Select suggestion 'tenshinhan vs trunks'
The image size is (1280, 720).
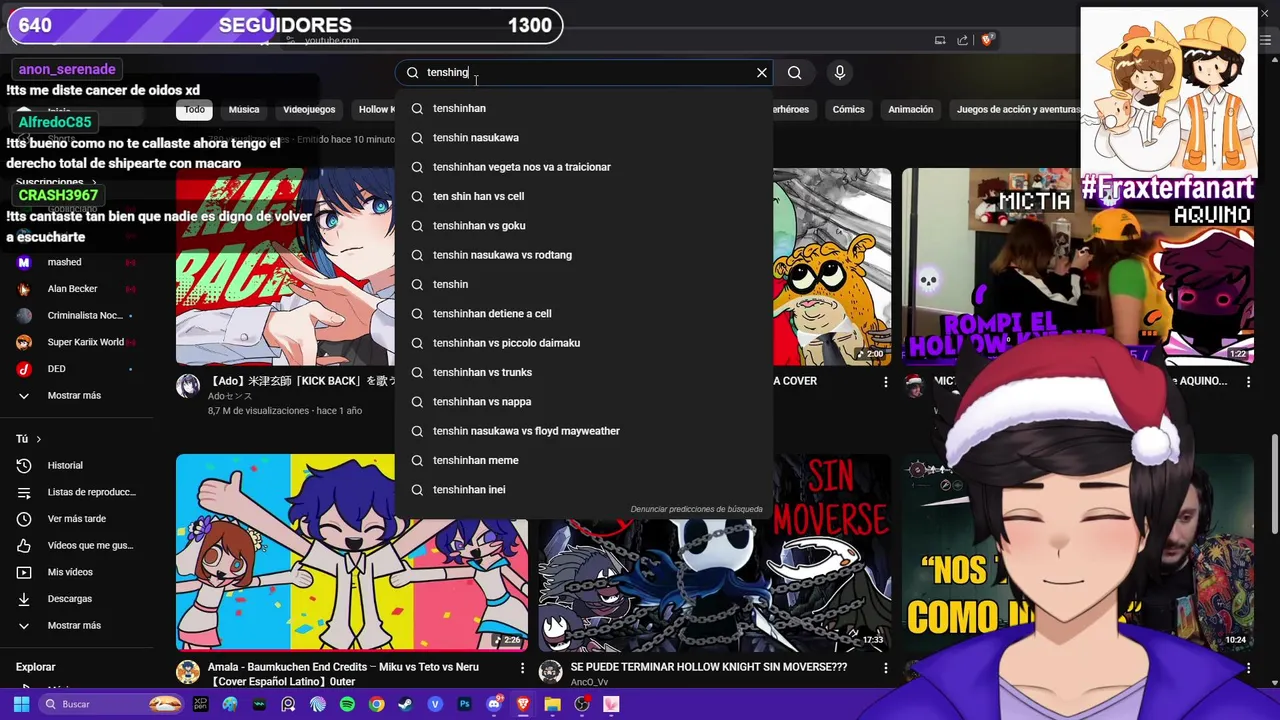click(x=584, y=372)
